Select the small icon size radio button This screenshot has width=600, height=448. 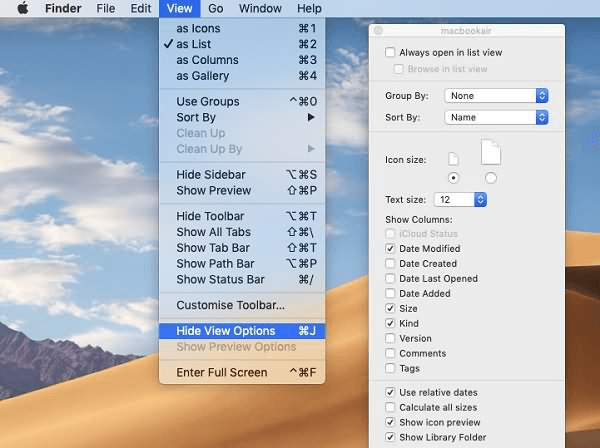[x=453, y=178]
